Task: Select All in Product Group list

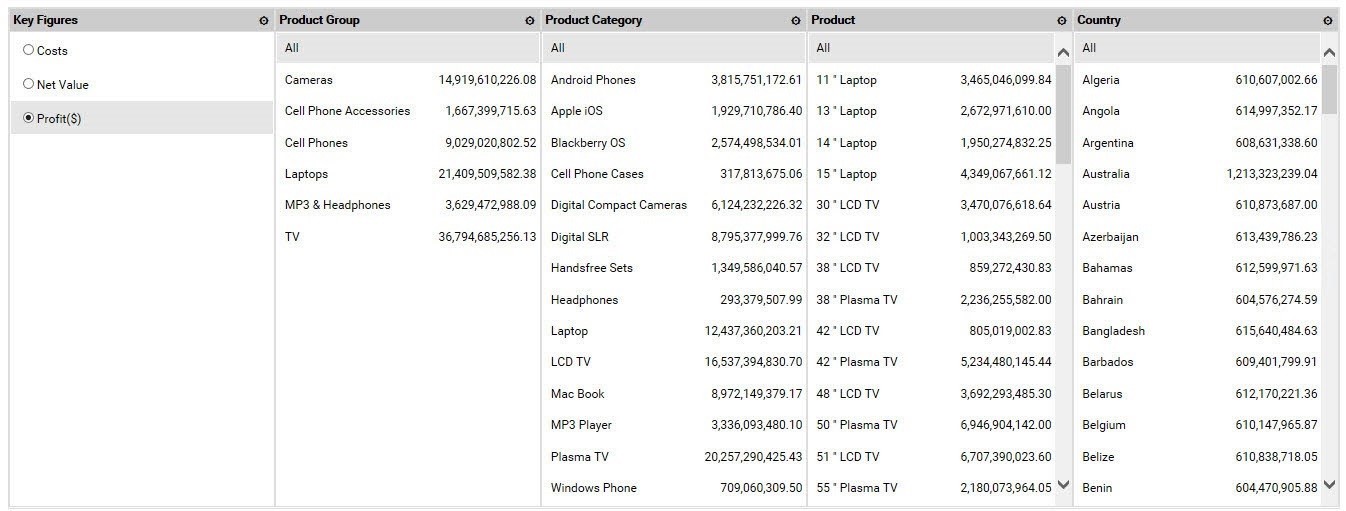Action: pyautogui.click(x=292, y=48)
